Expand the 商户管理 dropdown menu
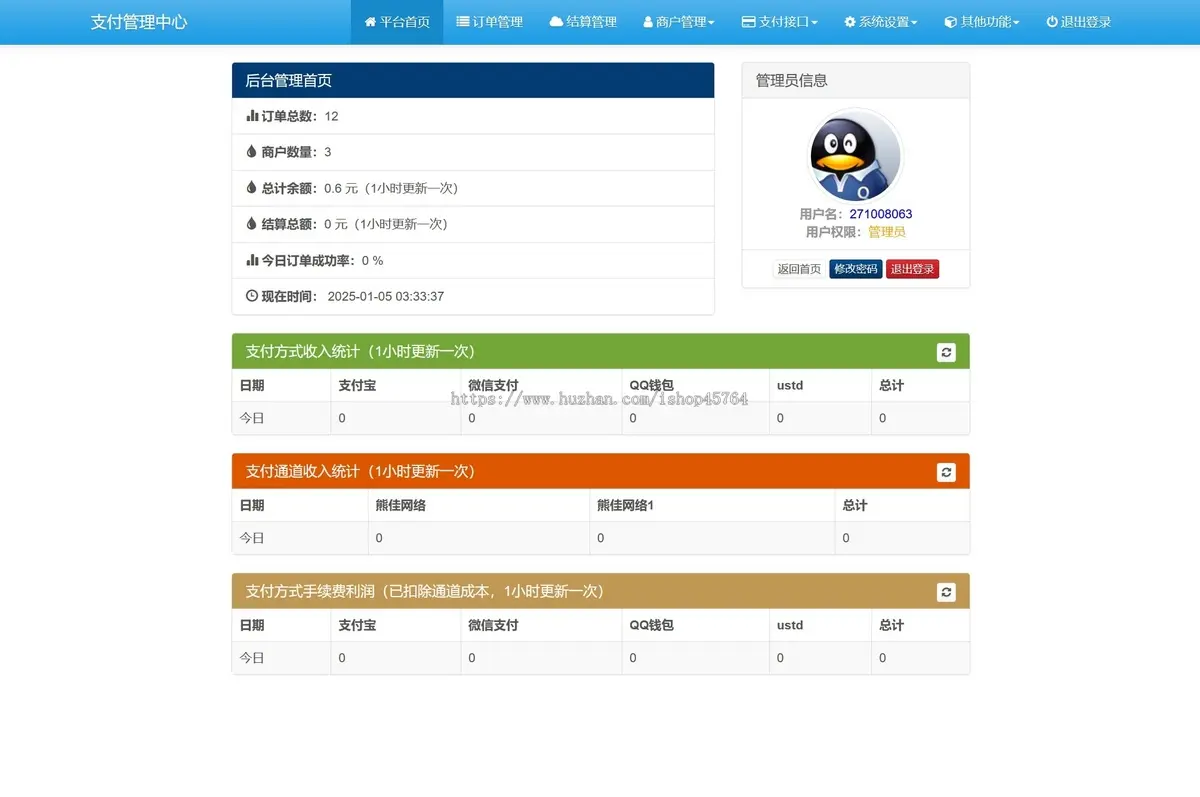 [678, 22]
